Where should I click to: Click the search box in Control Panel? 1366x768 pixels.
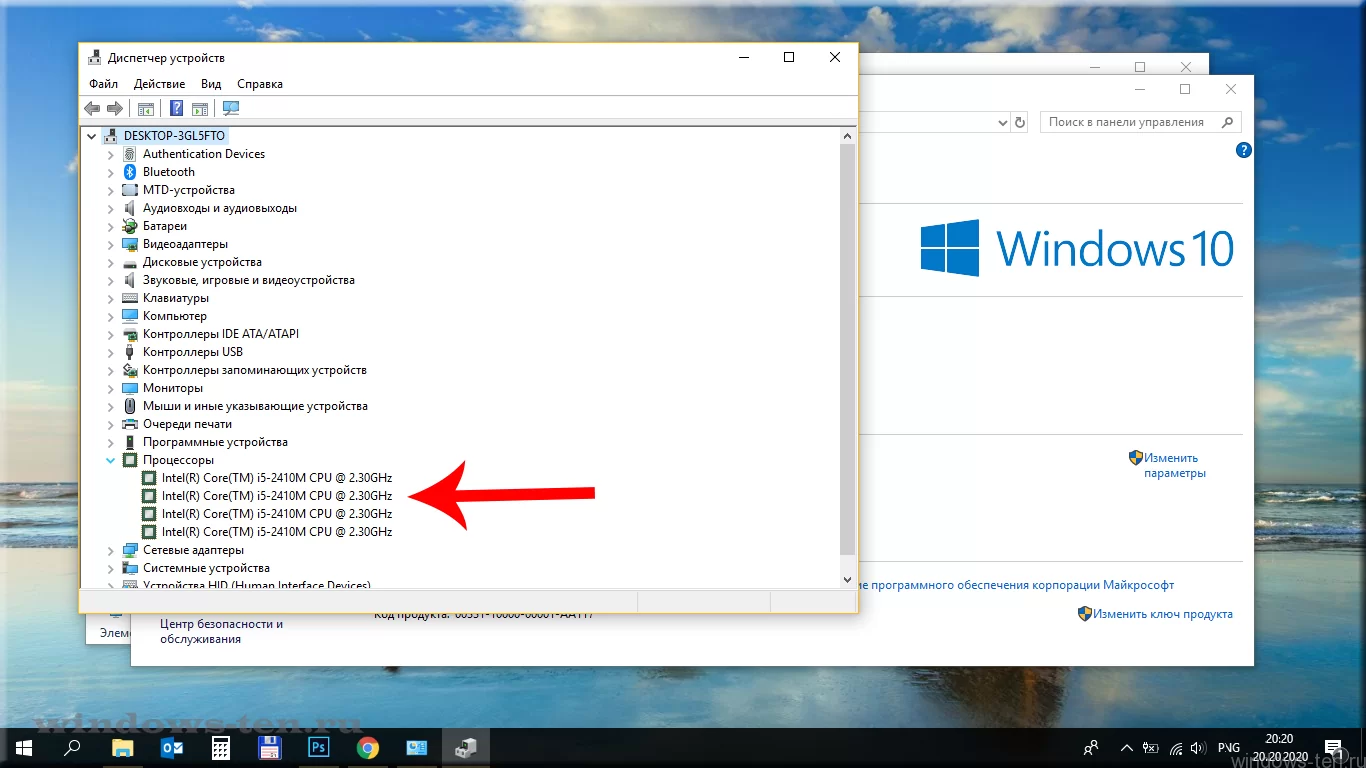1141,122
